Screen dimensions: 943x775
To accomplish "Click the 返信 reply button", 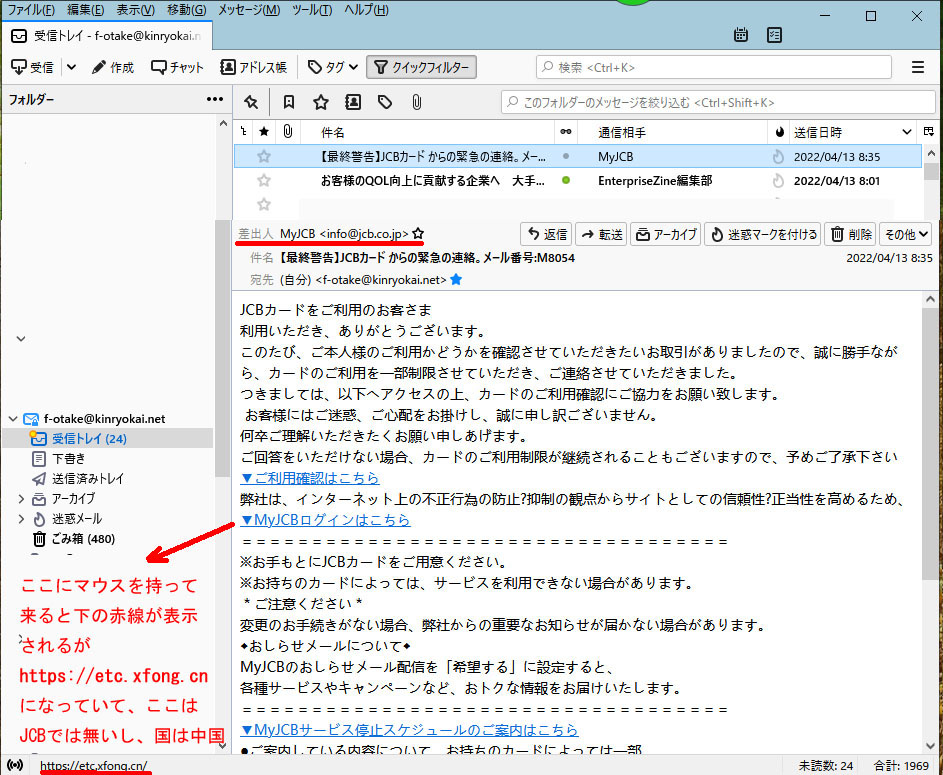I will pyautogui.click(x=547, y=234).
